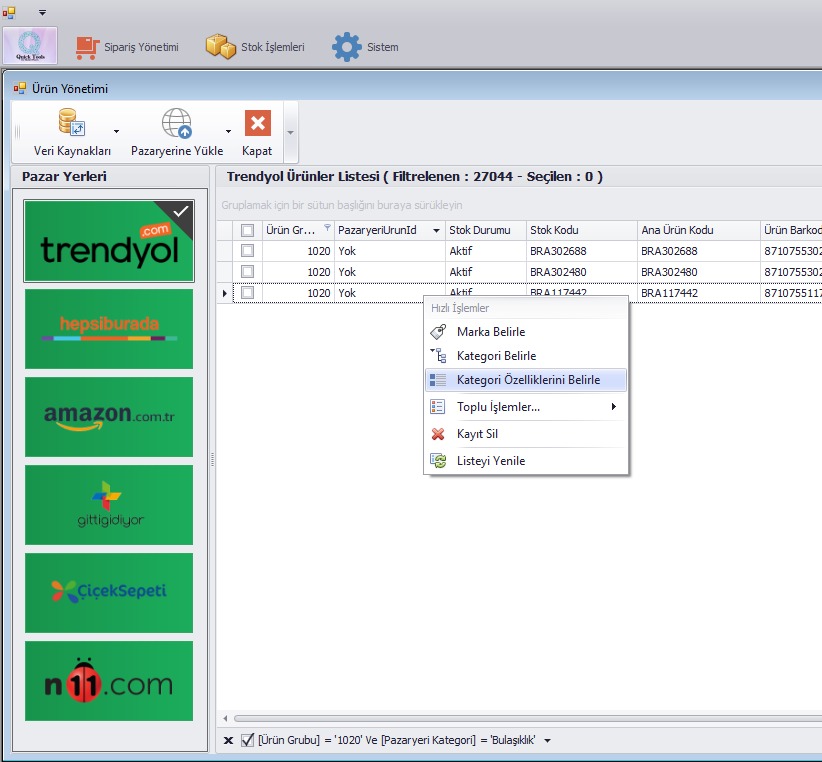Open Sipariş Yönetimi shopping cart icon
Viewport: 822px width, 762px height.
pos(87,48)
